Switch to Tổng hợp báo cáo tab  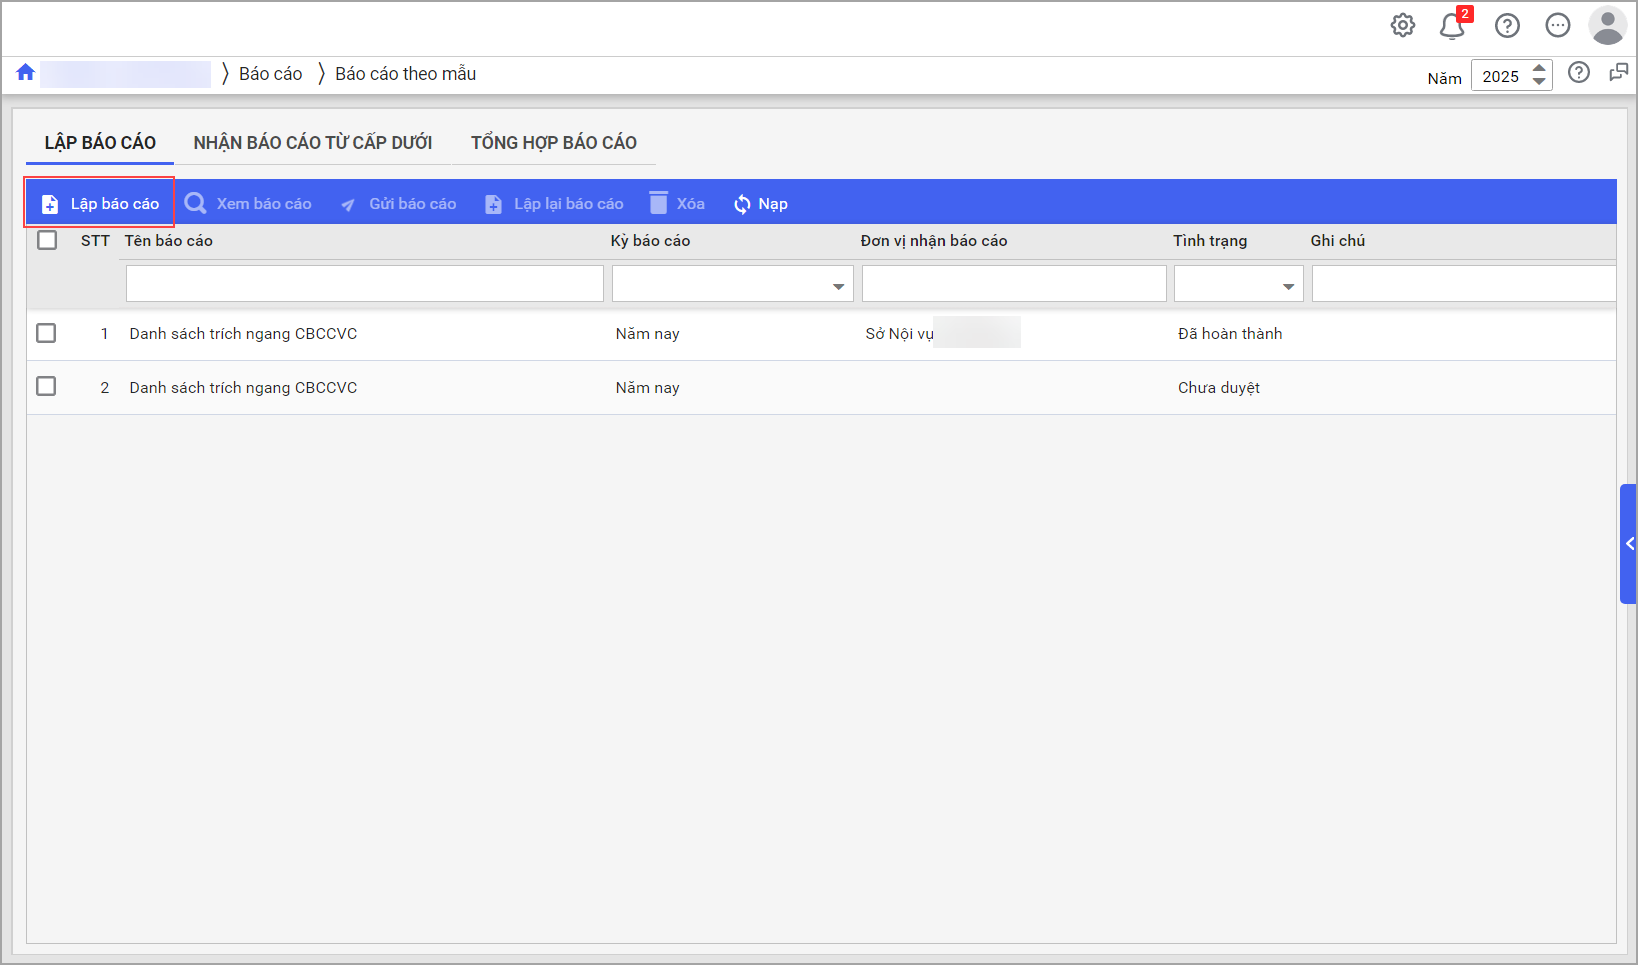pos(553,143)
